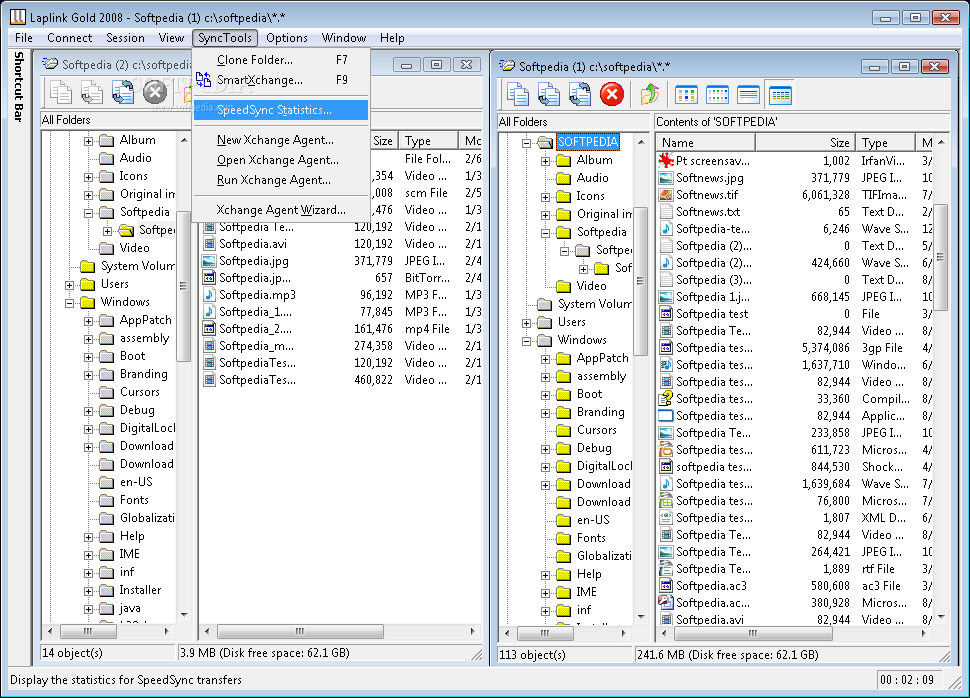This screenshot has width=970, height=698.
Task: Open the File menu
Action: click(x=24, y=38)
